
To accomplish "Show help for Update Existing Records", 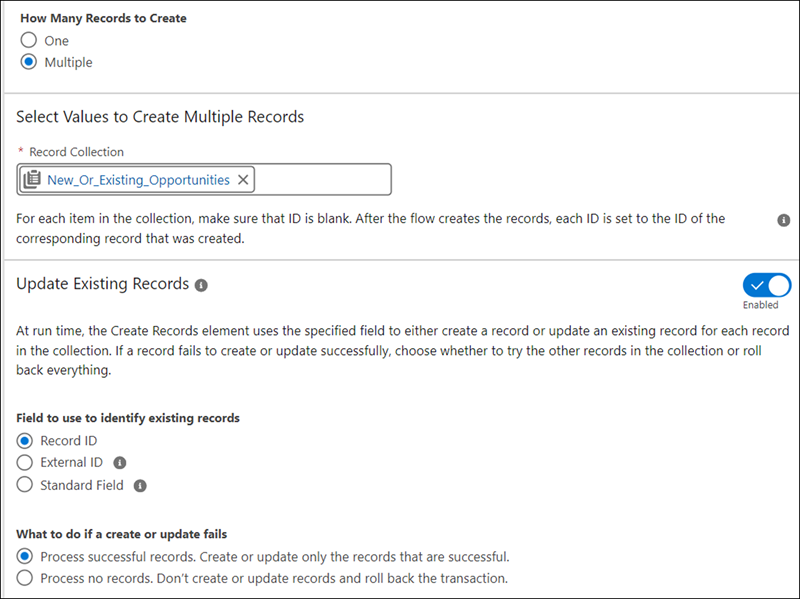I will (x=201, y=285).
